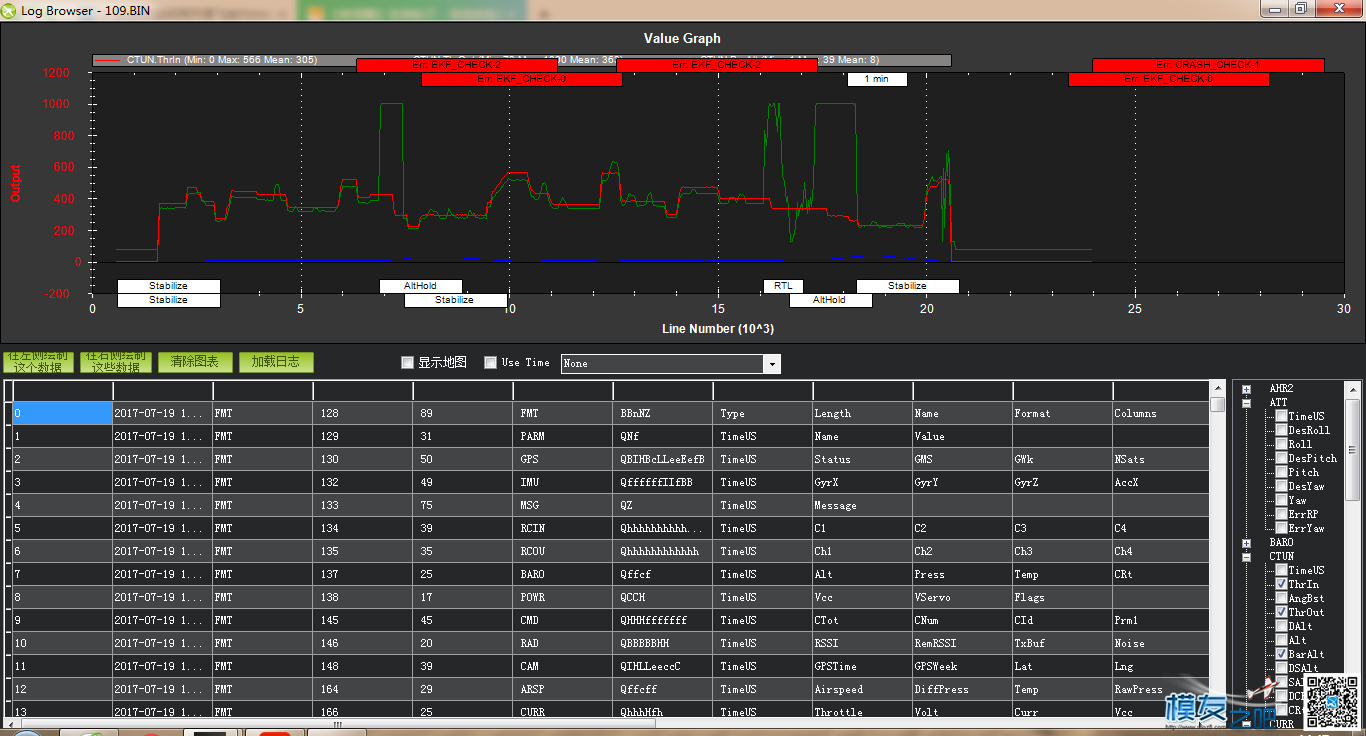Collapse the ATT tree node
The width and height of the screenshot is (1366, 736).
1247,403
